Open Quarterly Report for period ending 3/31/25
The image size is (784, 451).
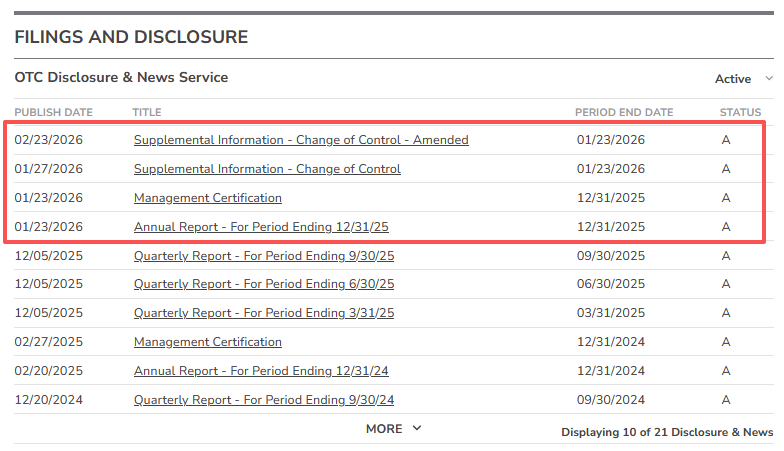click(x=264, y=313)
